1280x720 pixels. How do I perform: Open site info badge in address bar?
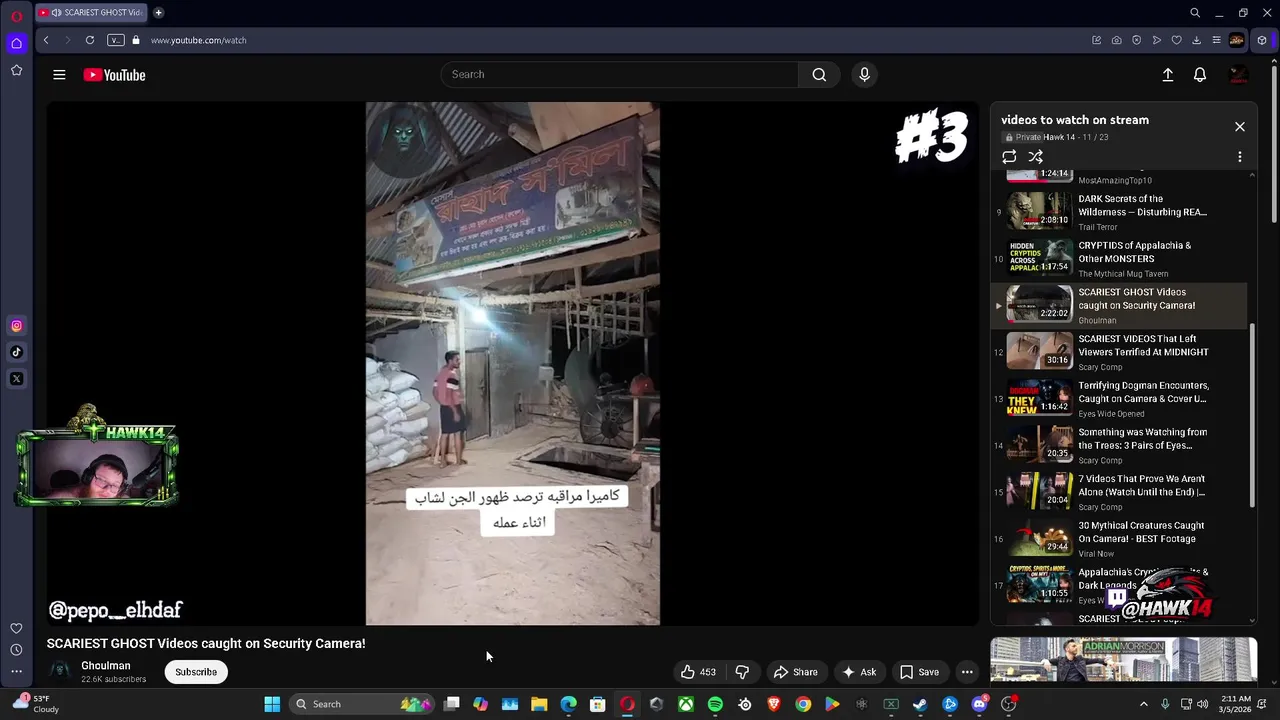(116, 40)
